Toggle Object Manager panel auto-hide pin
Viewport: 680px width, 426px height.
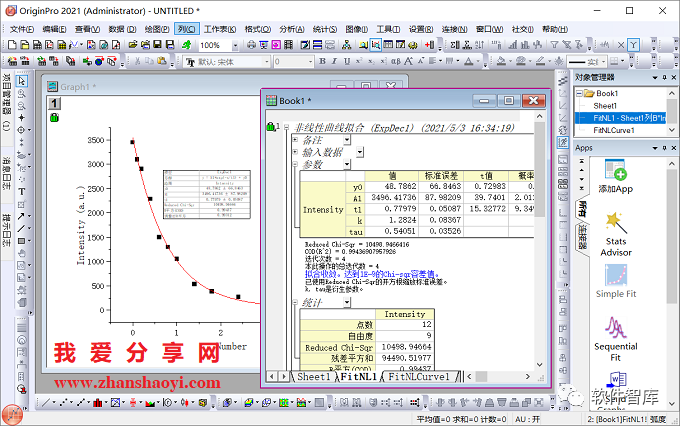click(664, 77)
